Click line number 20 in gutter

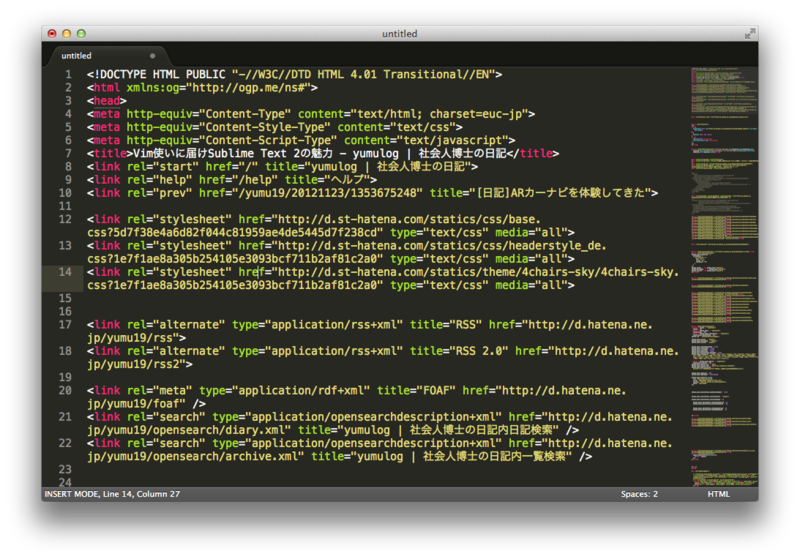[65, 390]
